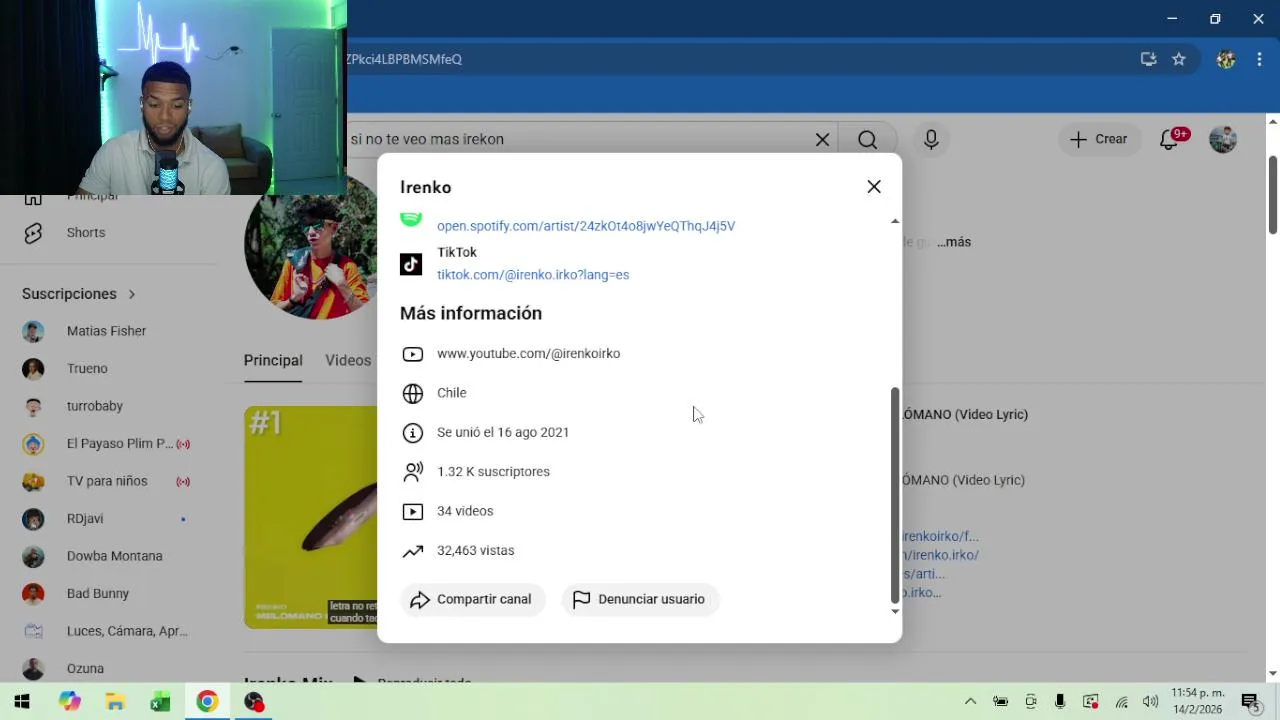Screen dimensions: 1280x720
Task: Click the dialog scrollbar up arrow
Action: coord(895,221)
